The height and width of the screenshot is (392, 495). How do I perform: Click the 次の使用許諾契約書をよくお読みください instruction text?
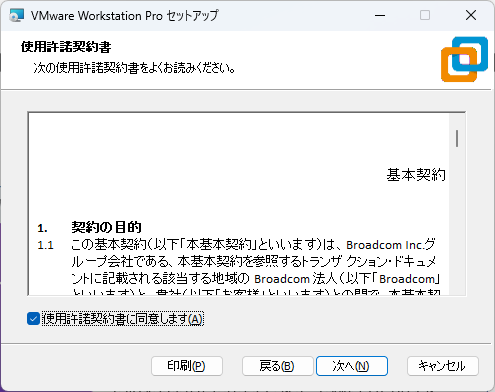coord(135,68)
